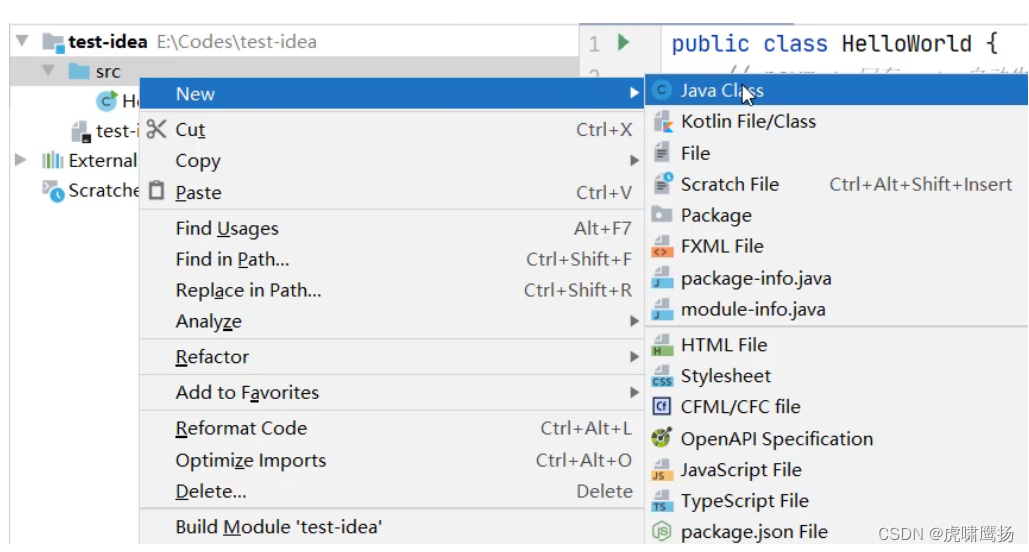Select Find in Path menu entry

point(391,259)
